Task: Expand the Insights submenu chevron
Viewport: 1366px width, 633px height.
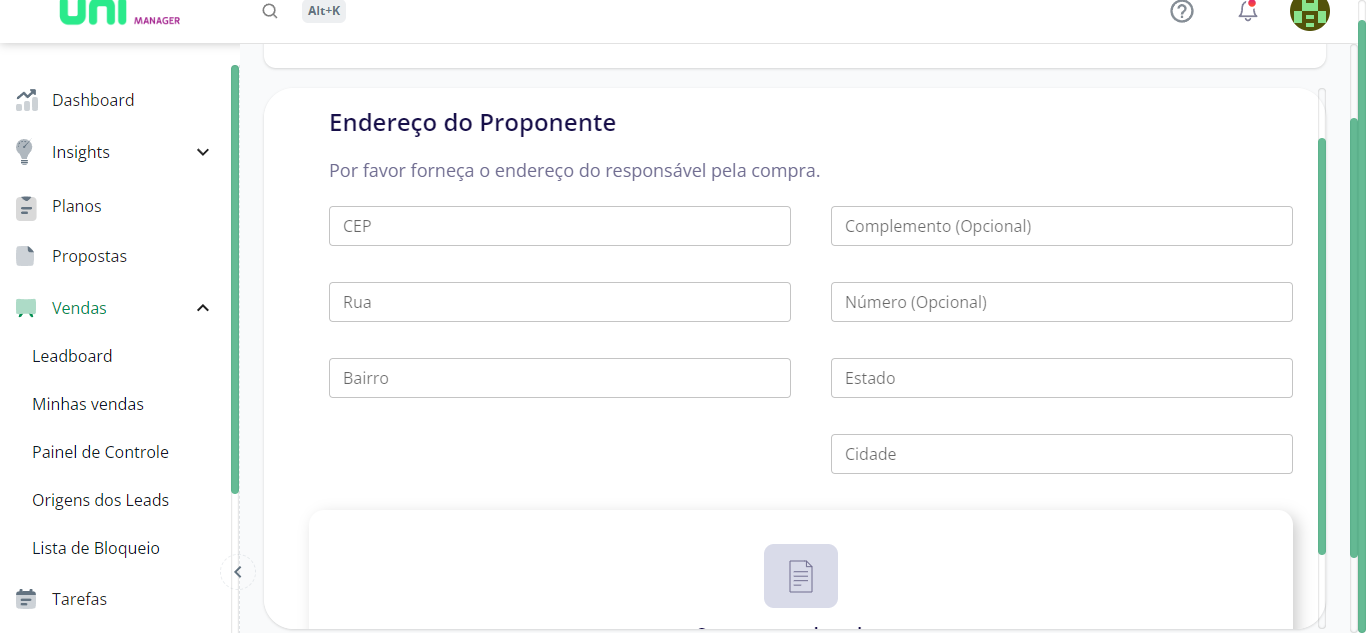Action: tap(203, 153)
